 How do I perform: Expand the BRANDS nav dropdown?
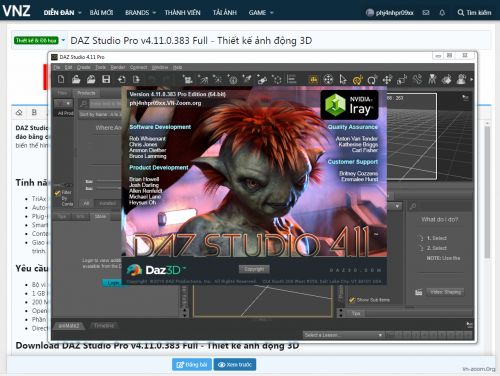(x=154, y=13)
